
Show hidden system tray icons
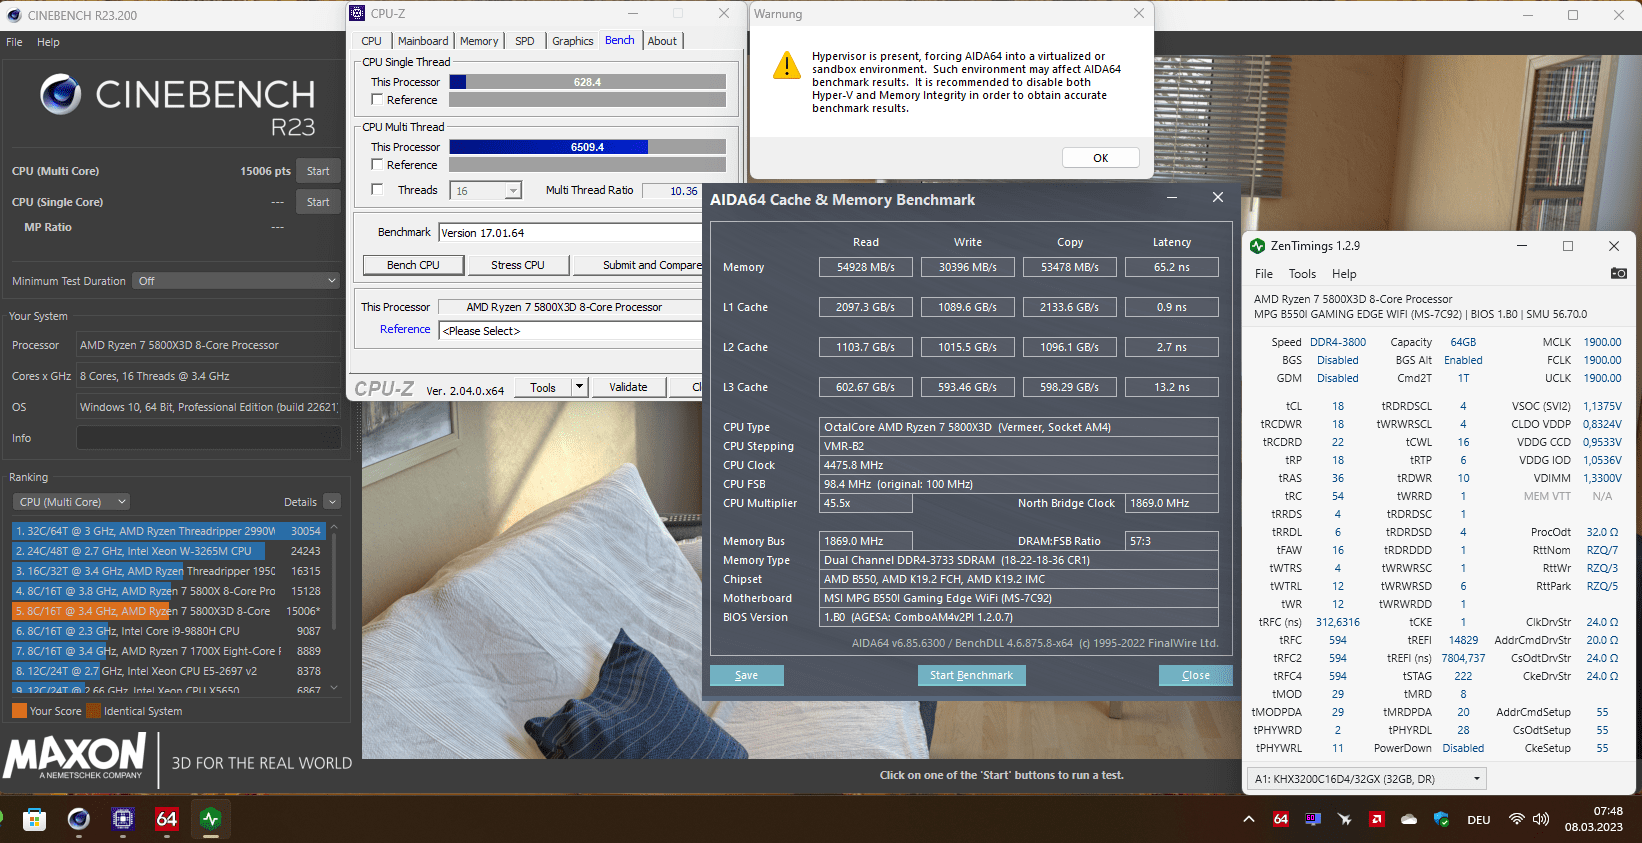pos(1249,820)
